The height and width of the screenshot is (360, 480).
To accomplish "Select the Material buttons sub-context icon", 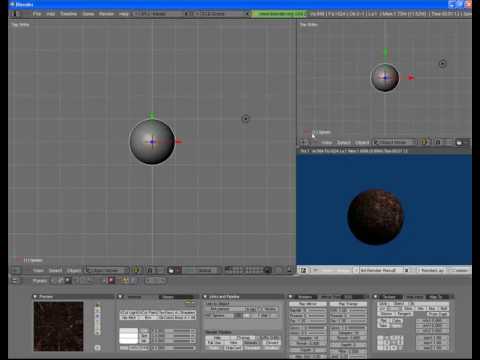I will pyautogui.click(x=111, y=281).
